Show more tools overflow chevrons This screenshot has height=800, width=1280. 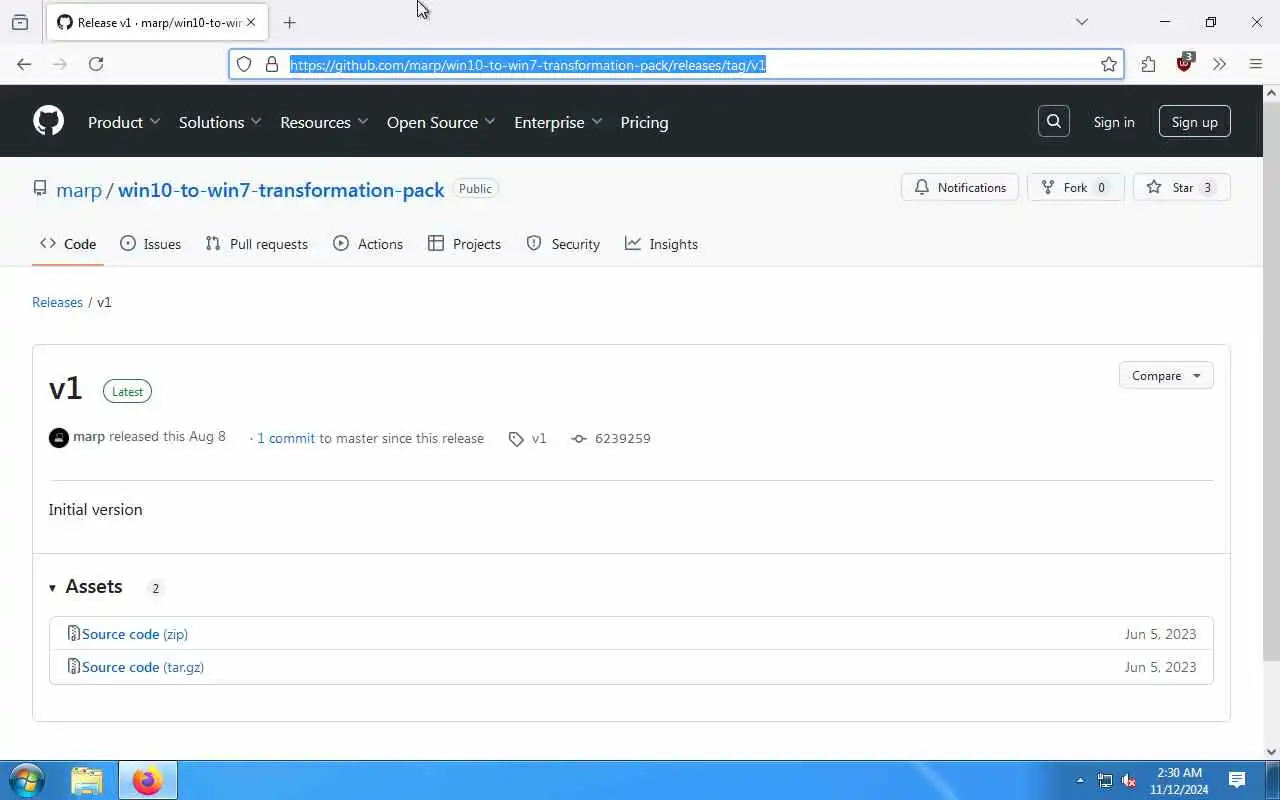[1219, 64]
